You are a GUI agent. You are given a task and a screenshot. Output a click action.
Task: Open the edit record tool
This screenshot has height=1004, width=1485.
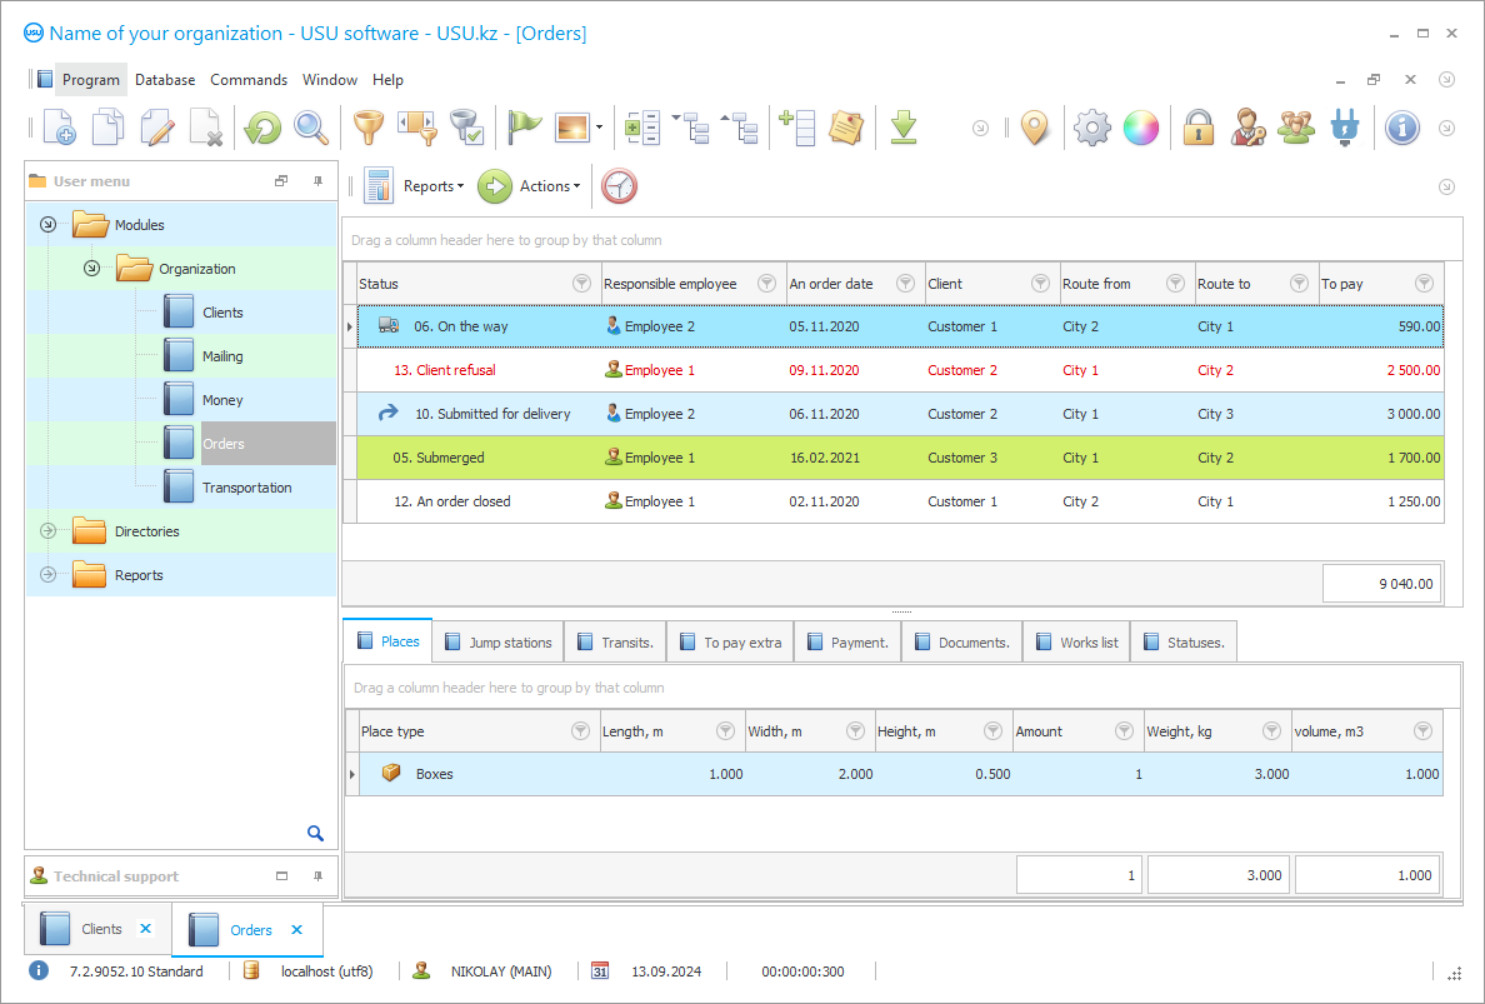[157, 127]
